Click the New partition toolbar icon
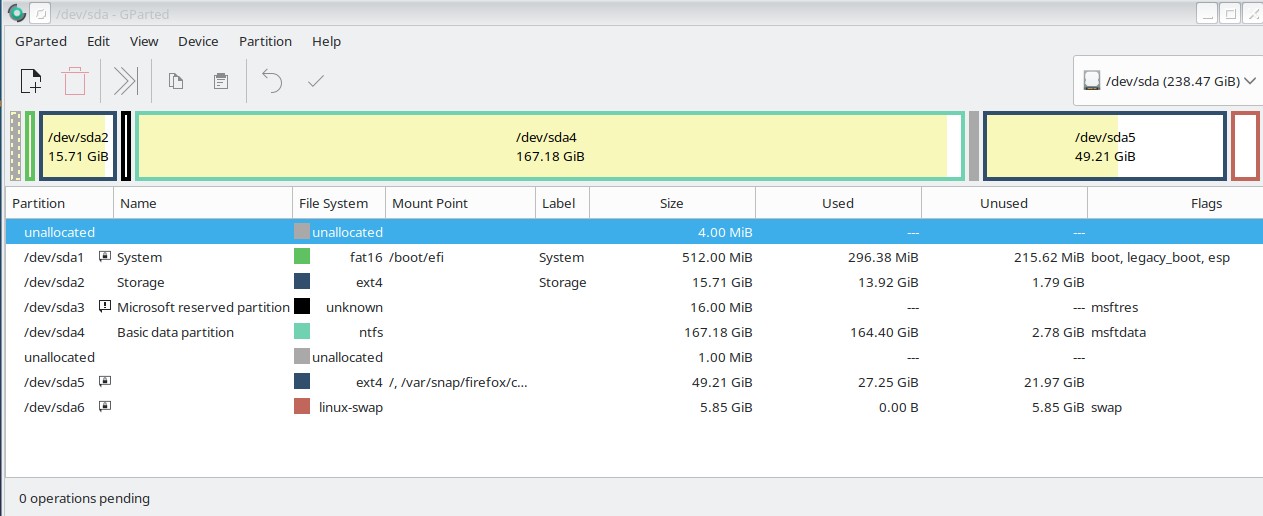This screenshot has height=516, width=1263. [31, 81]
